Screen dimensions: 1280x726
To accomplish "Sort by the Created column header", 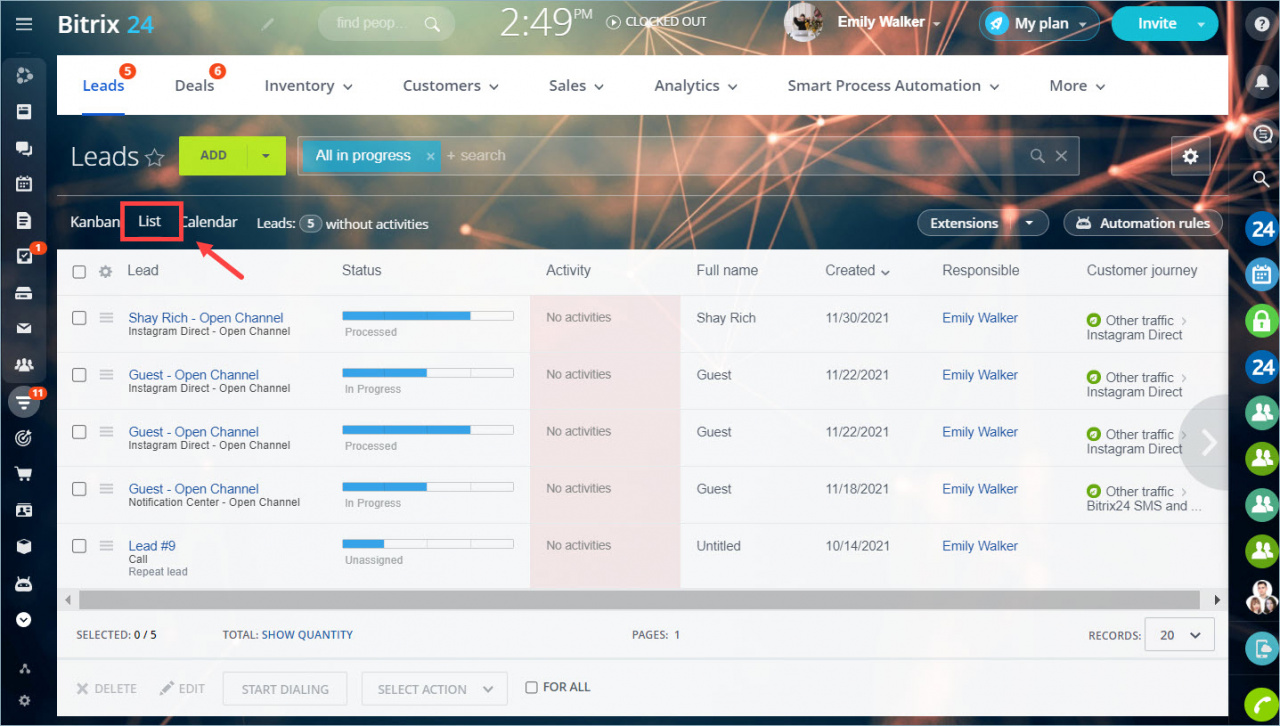I will point(857,270).
